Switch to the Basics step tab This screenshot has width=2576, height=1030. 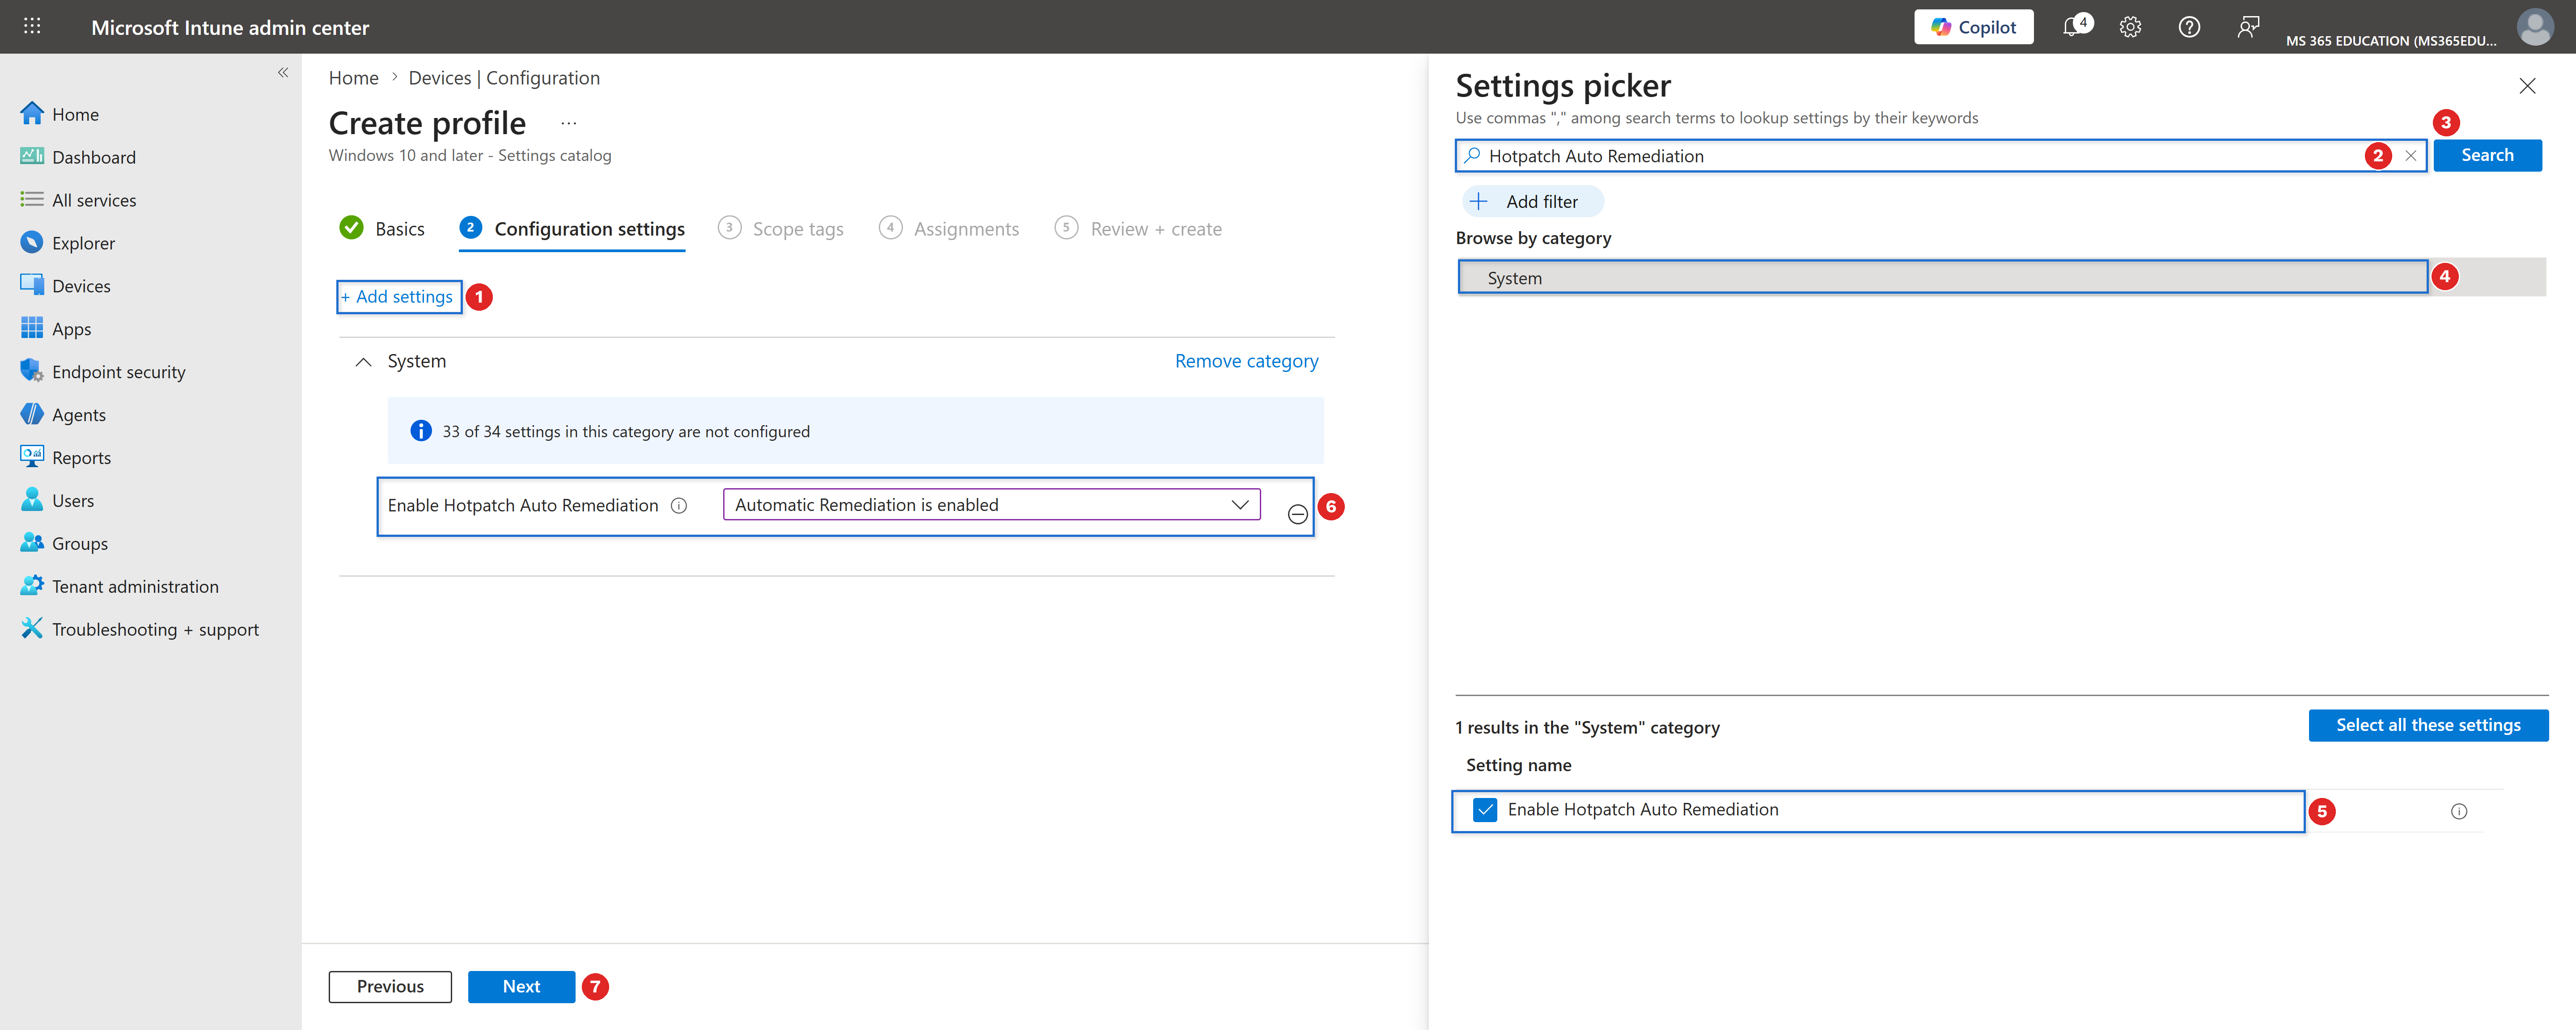click(382, 229)
